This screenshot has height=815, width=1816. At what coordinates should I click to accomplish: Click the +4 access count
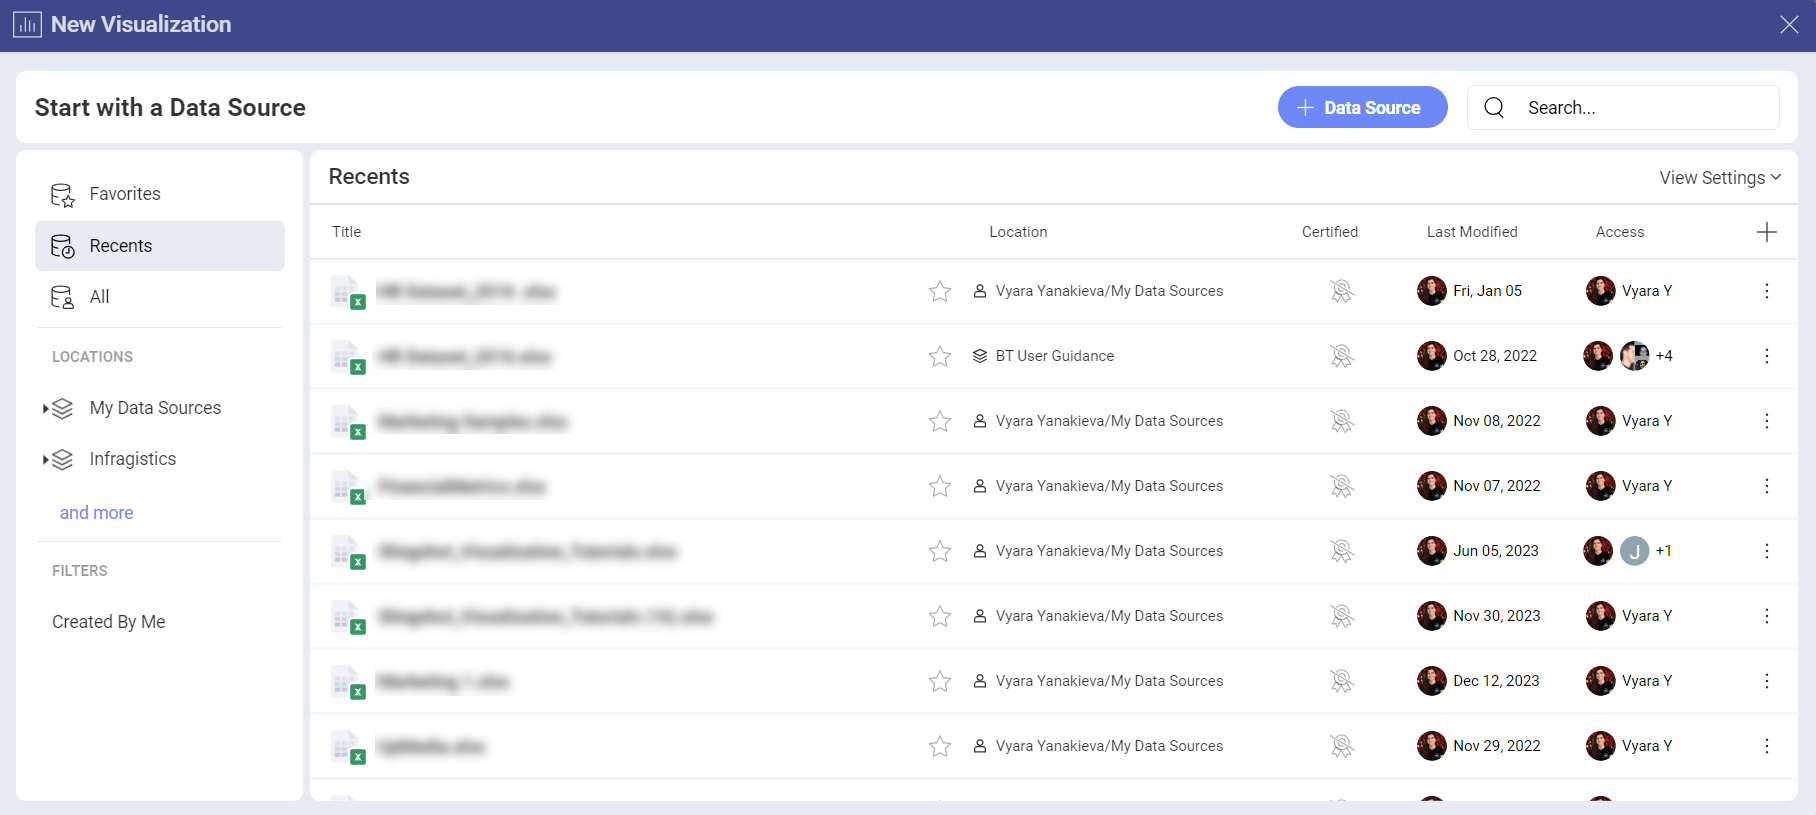click(1664, 356)
